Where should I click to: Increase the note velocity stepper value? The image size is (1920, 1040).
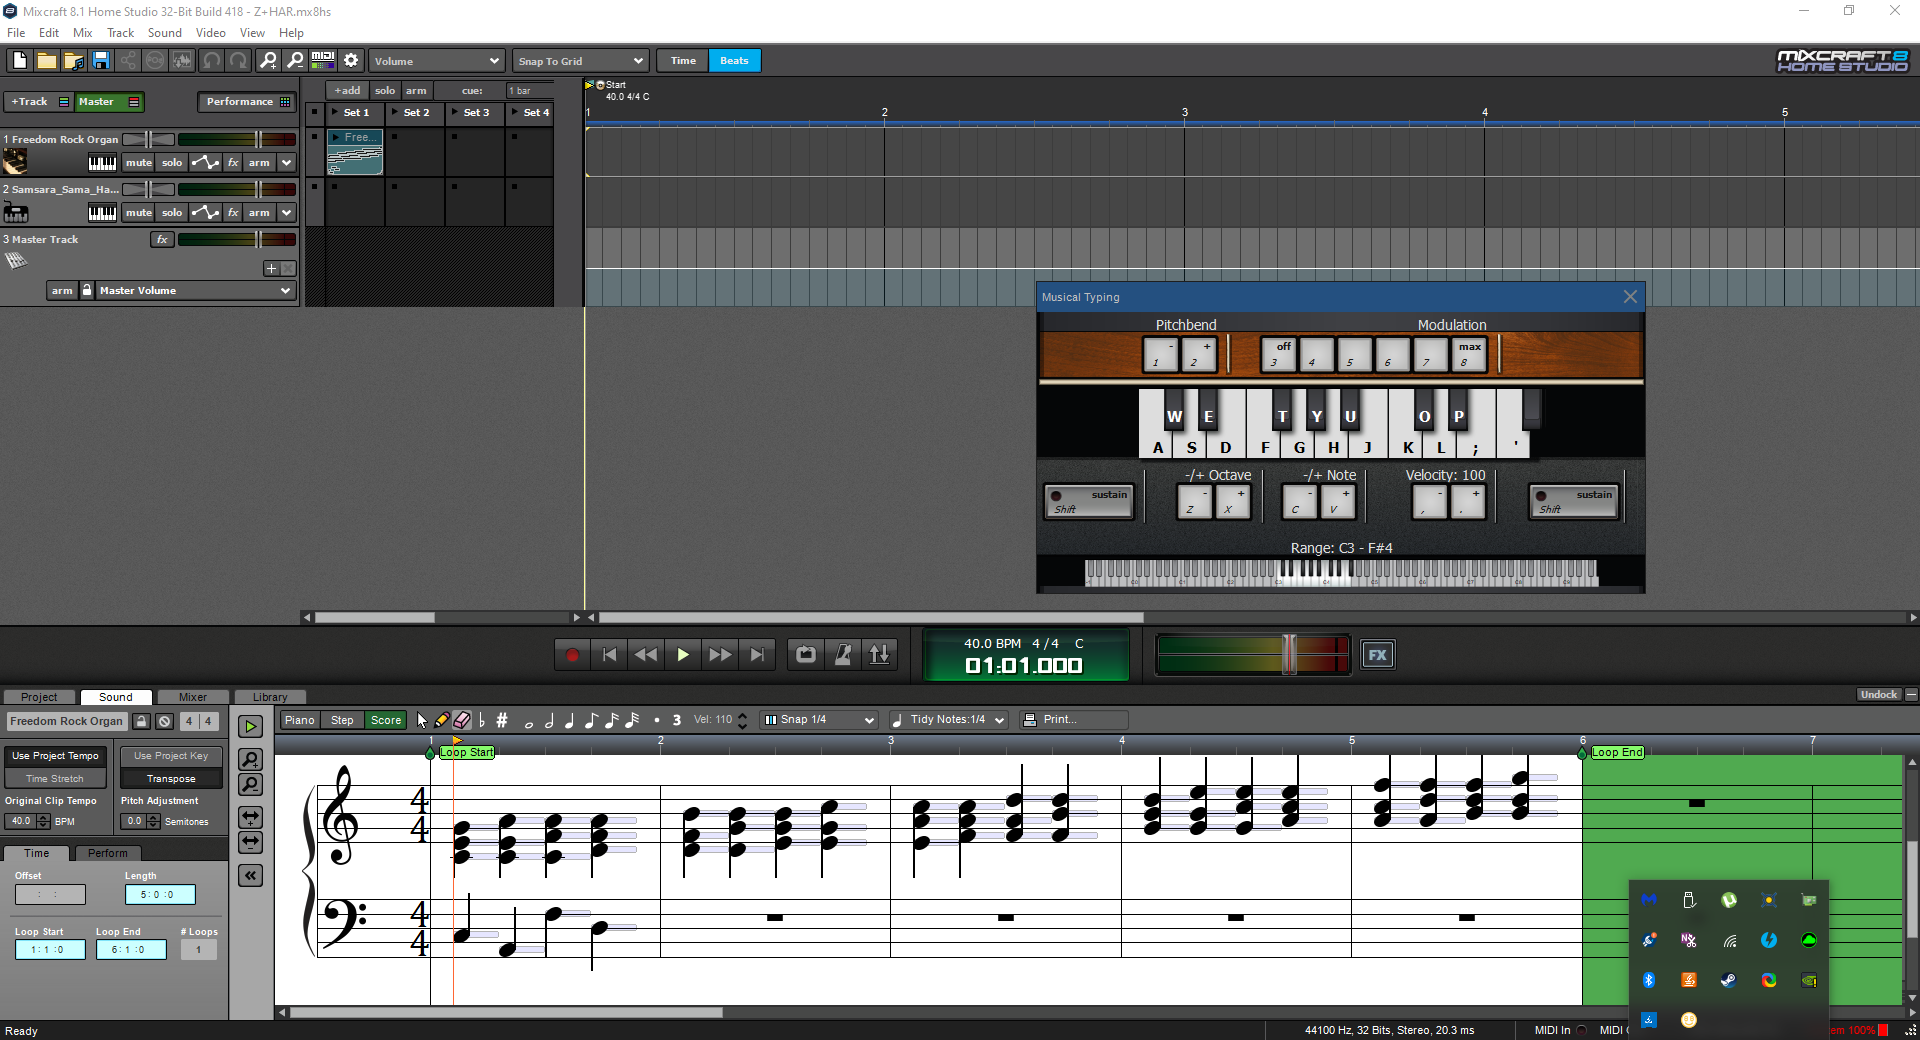tap(742, 716)
